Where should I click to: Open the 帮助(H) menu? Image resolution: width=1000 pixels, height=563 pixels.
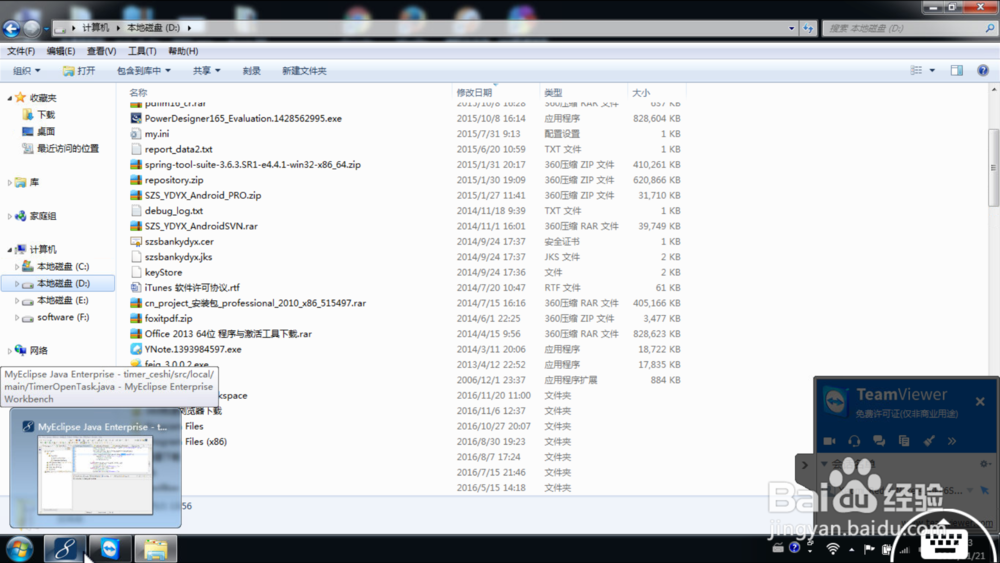click(183, 51)
